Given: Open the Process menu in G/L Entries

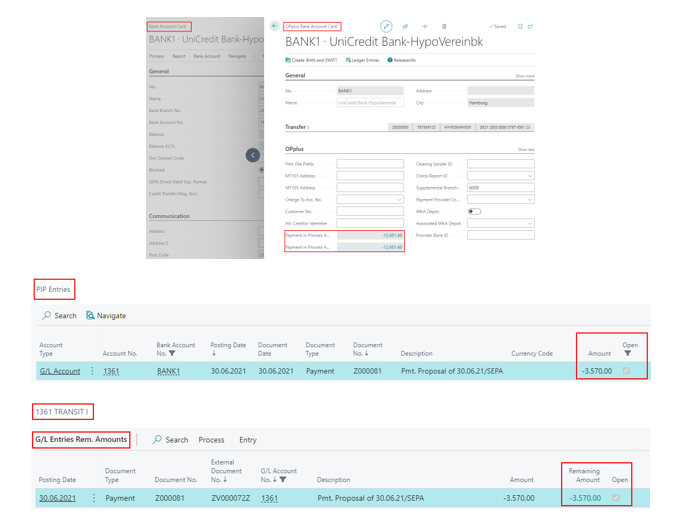Looking at the screenshot, I should click(x=211, y=440).
